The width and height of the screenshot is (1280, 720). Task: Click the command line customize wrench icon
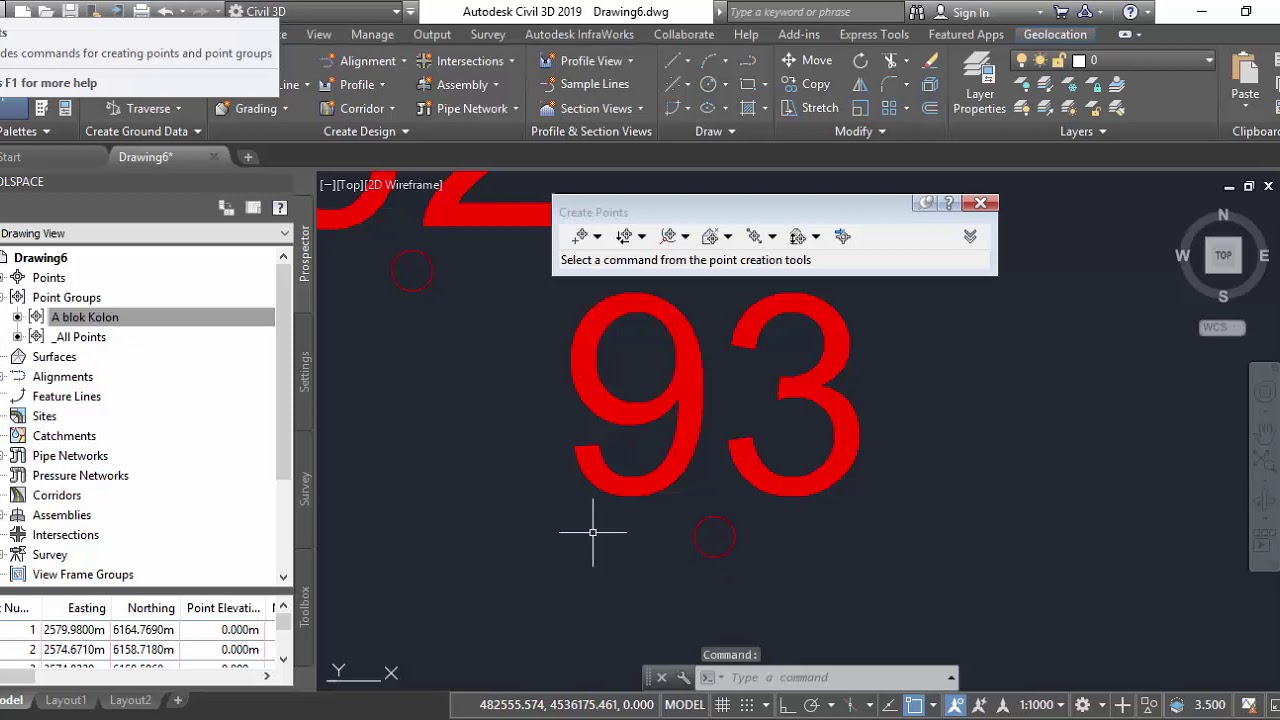pyautogui.click(x=683, y=677)
